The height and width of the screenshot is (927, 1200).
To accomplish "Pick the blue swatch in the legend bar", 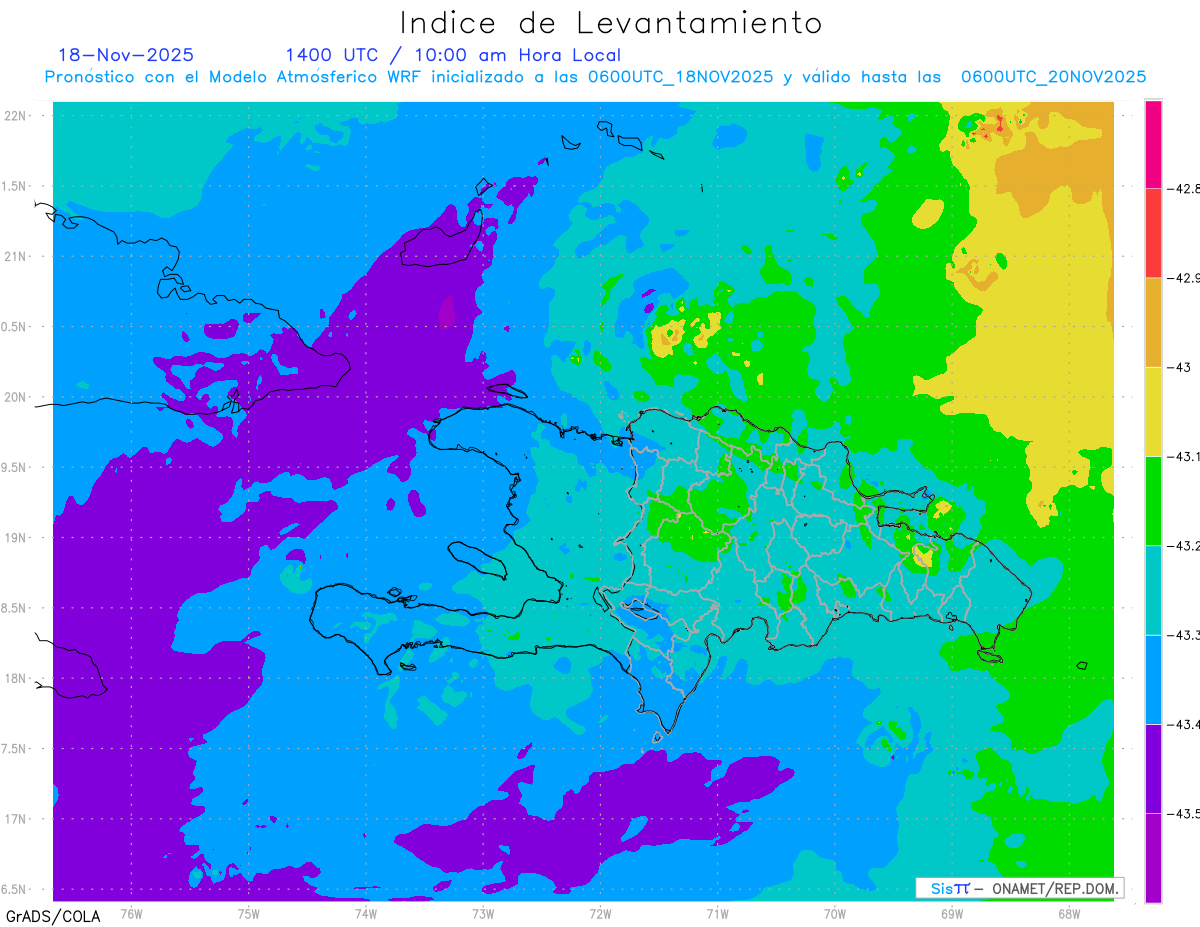I will [1153, 679].
